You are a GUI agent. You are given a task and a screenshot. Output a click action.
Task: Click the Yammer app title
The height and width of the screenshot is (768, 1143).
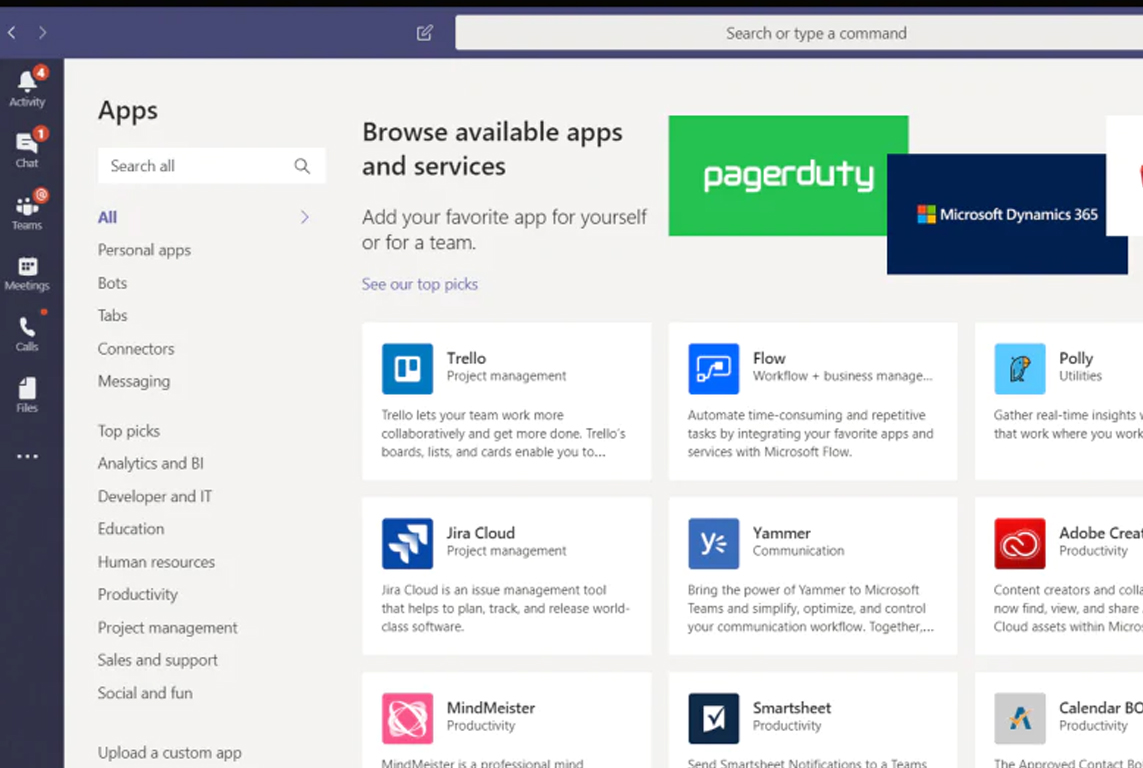click(x=782, y=533)
